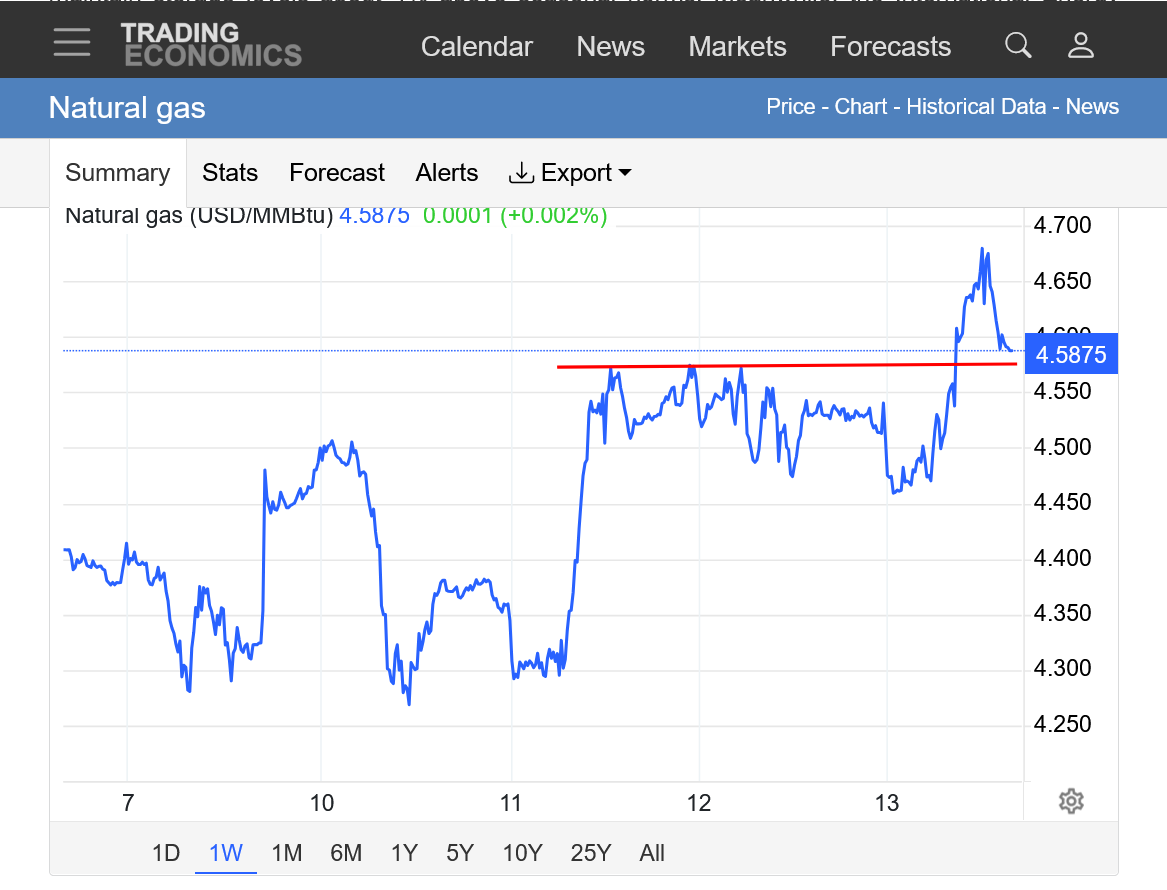Click the Historical Data link
Image resolution: width=1167 pixels, height=890 pixels.
click(x=977, y=107)
